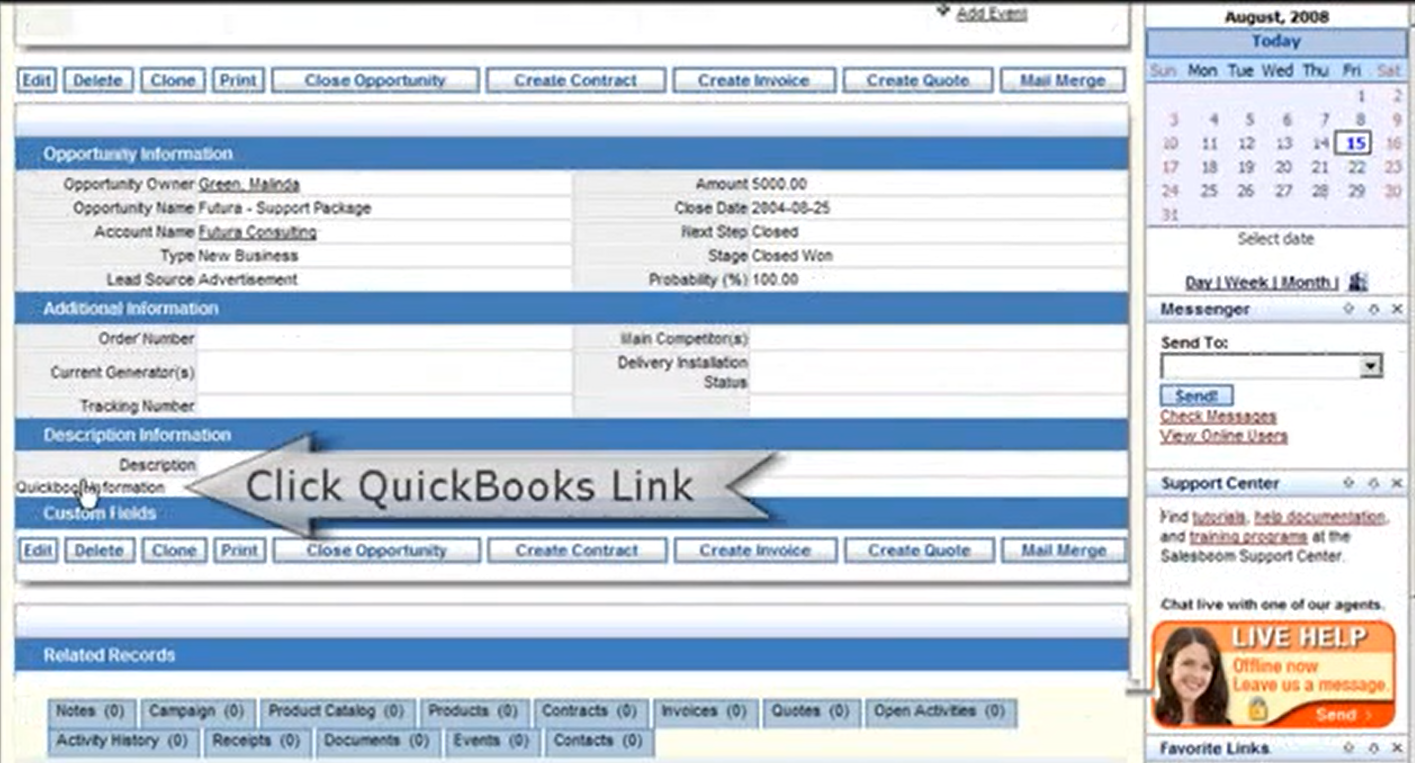The height and width of the screenshot is (763, 1415).
Task: Click Close Opportunity above Opportunity Information
Action: (375, 80)
